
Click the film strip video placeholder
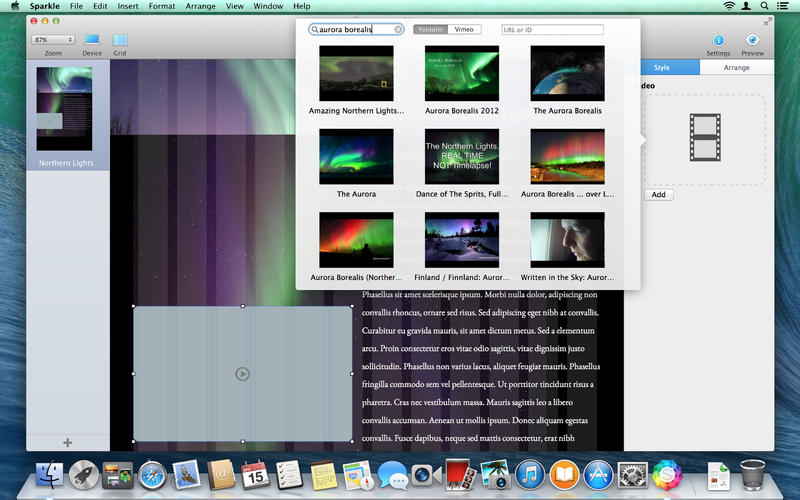[x=704, y=138]
